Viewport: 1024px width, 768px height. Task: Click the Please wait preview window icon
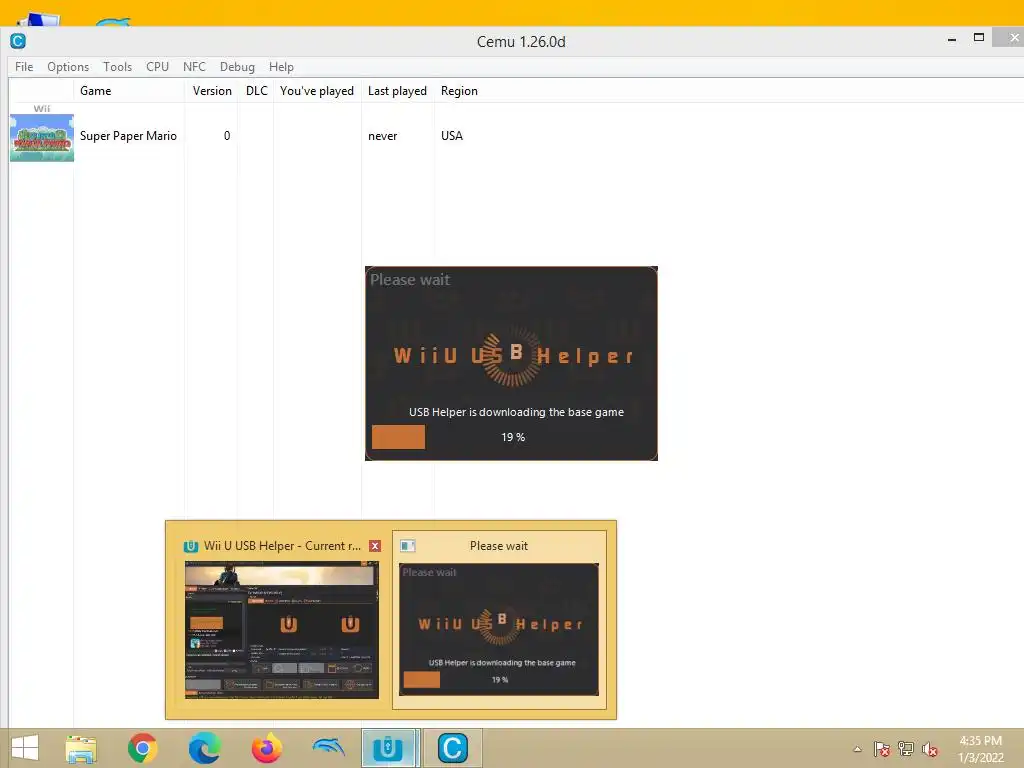(408, 545)
